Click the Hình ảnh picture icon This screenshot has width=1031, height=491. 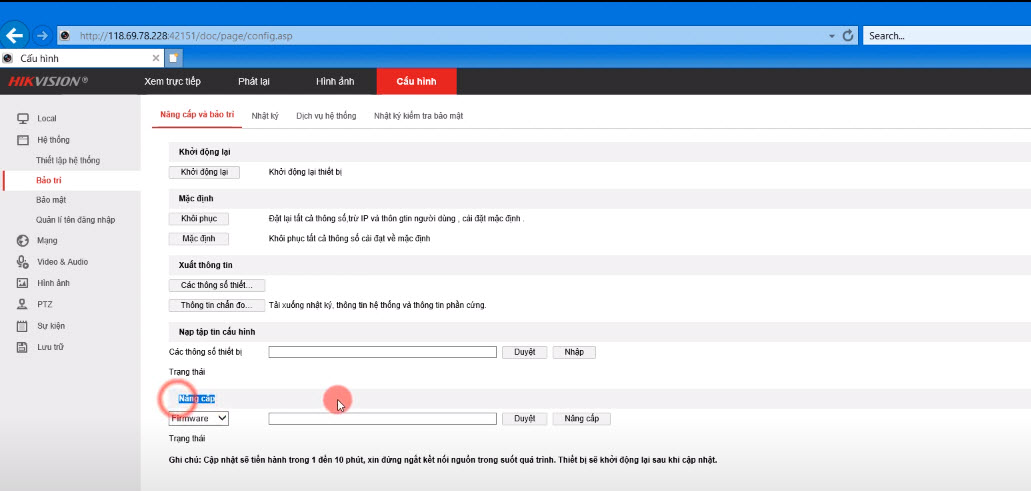pyautogui.click(x=22, y=283)
